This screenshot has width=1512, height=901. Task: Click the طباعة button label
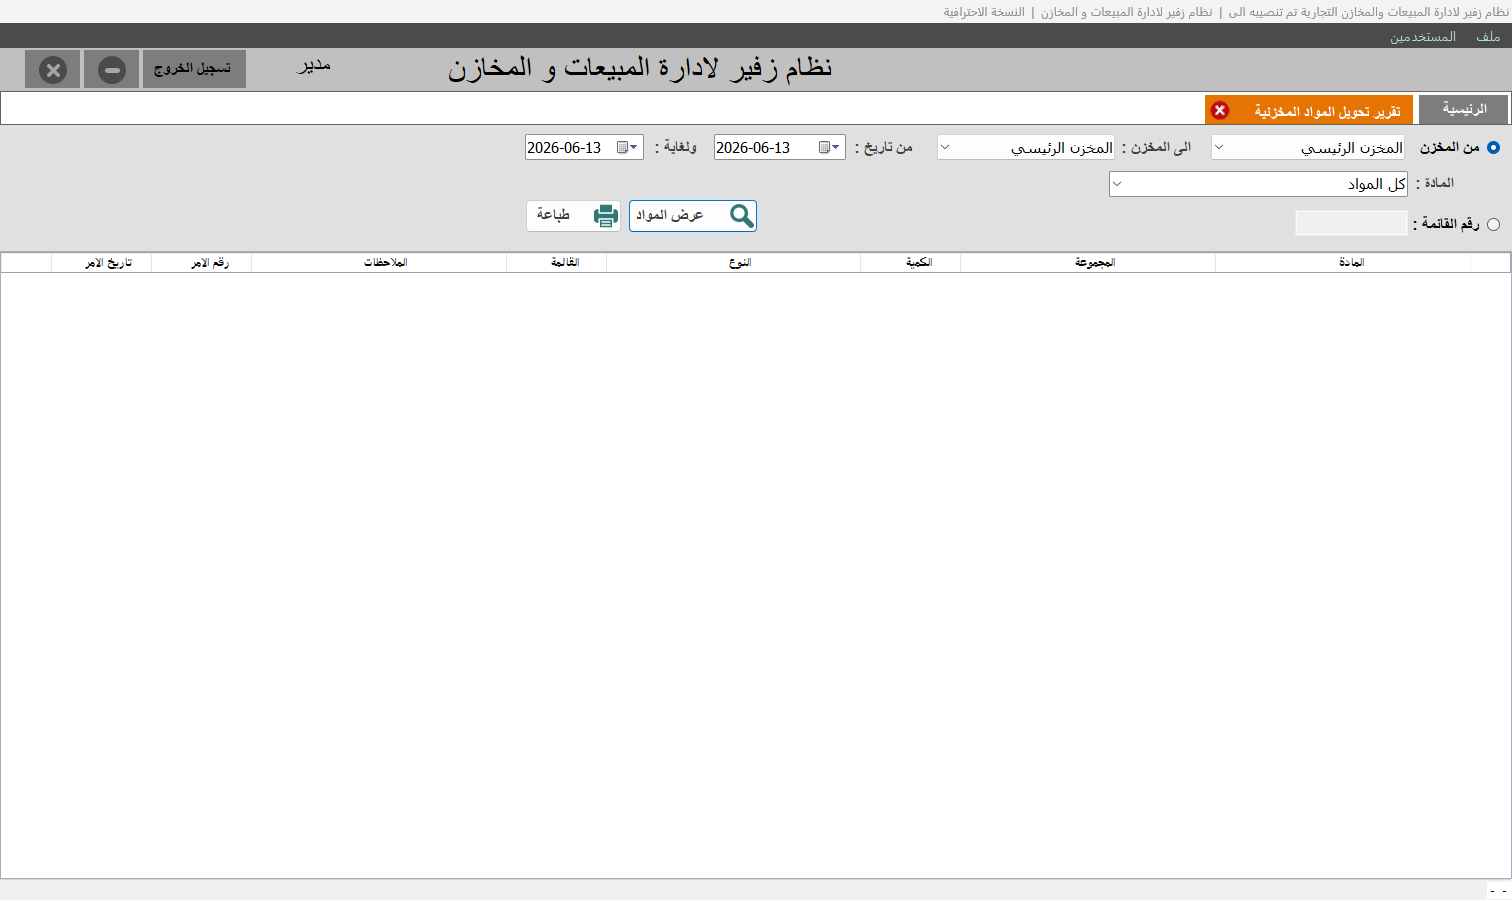click(553, 215)
